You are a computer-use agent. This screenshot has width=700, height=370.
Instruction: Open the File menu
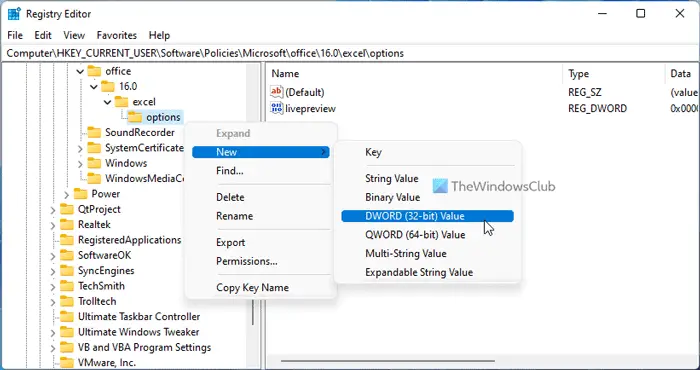click(15, 35)
